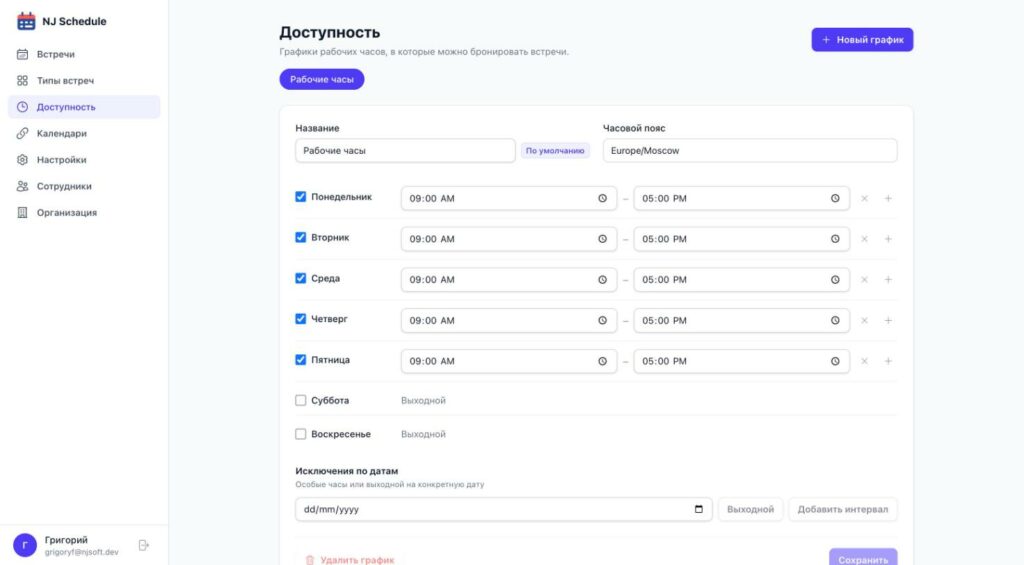Add an interval to Пятница
The image size is (1024, 565).
[888, 361]
